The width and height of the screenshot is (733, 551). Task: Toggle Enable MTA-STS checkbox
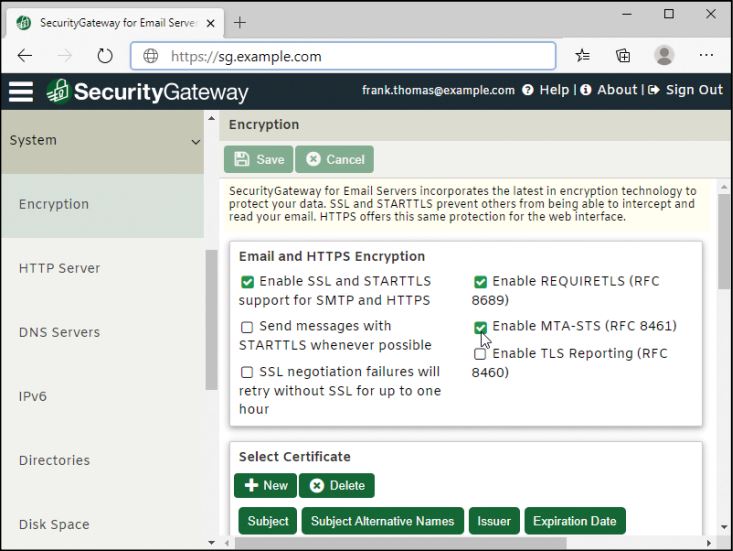pyautogui.click(x=480, y=327)
